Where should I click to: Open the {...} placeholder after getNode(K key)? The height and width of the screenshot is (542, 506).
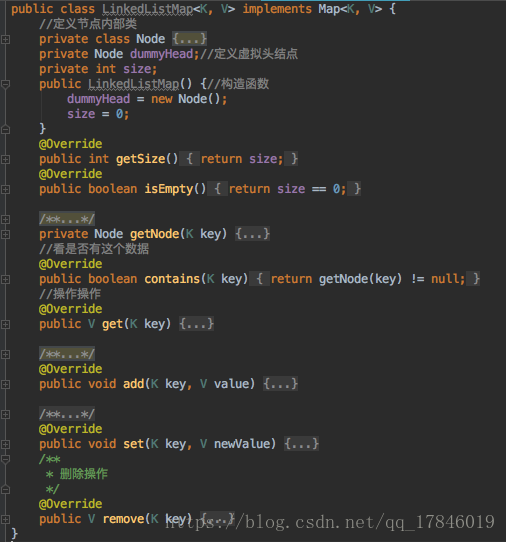click(x=252, y=234)
